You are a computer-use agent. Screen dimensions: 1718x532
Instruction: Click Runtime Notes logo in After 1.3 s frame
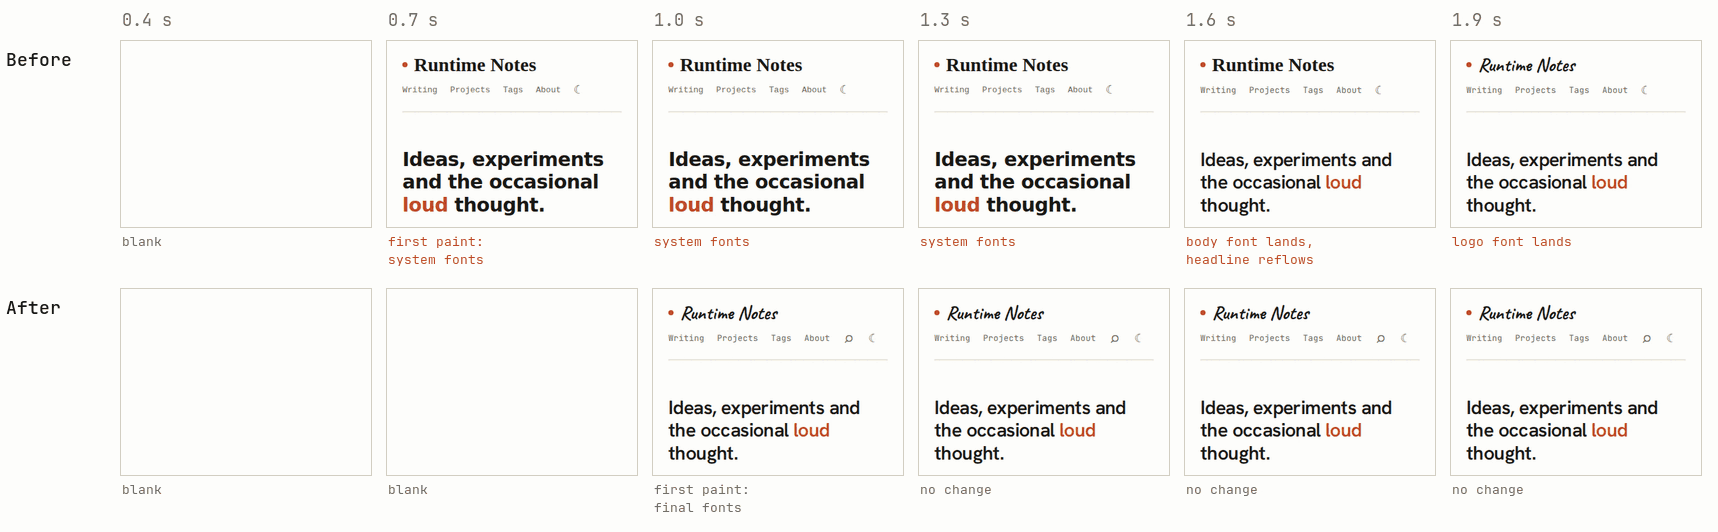[x=995, y=314]
